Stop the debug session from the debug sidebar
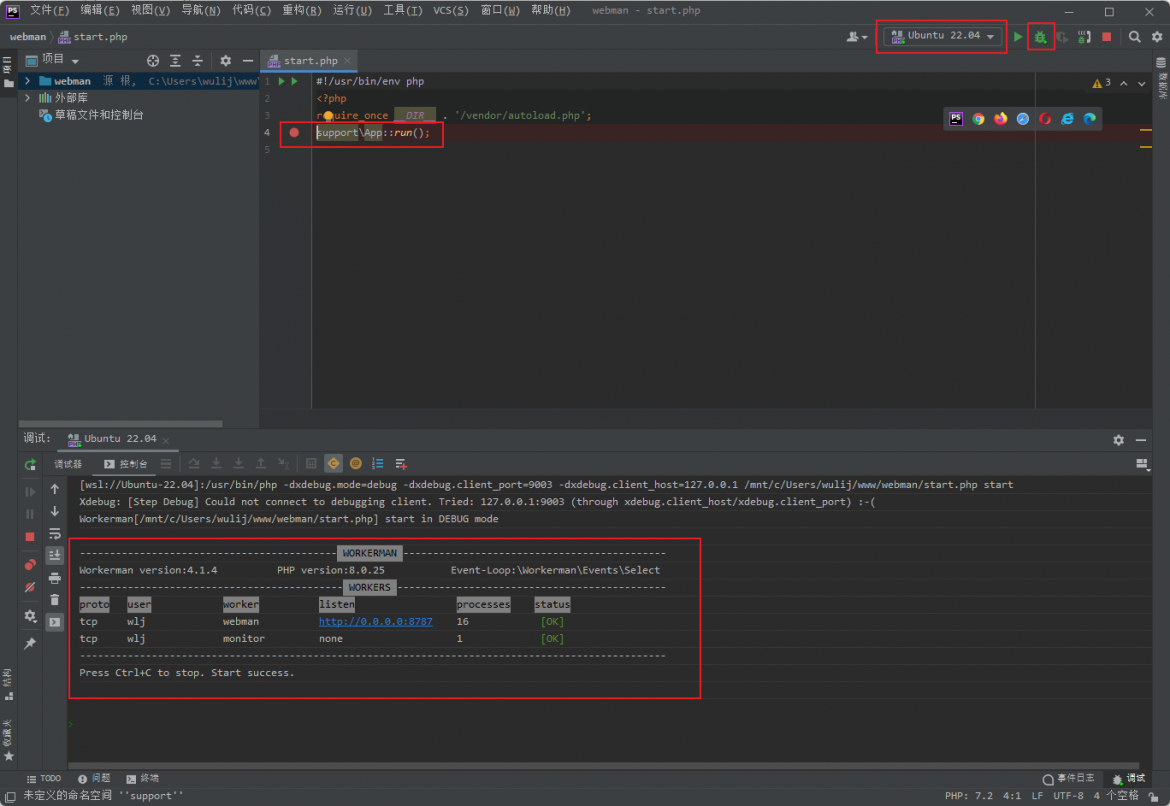Image resolution: width=1170 pixels, height=806 pixels. click(30, 537)
